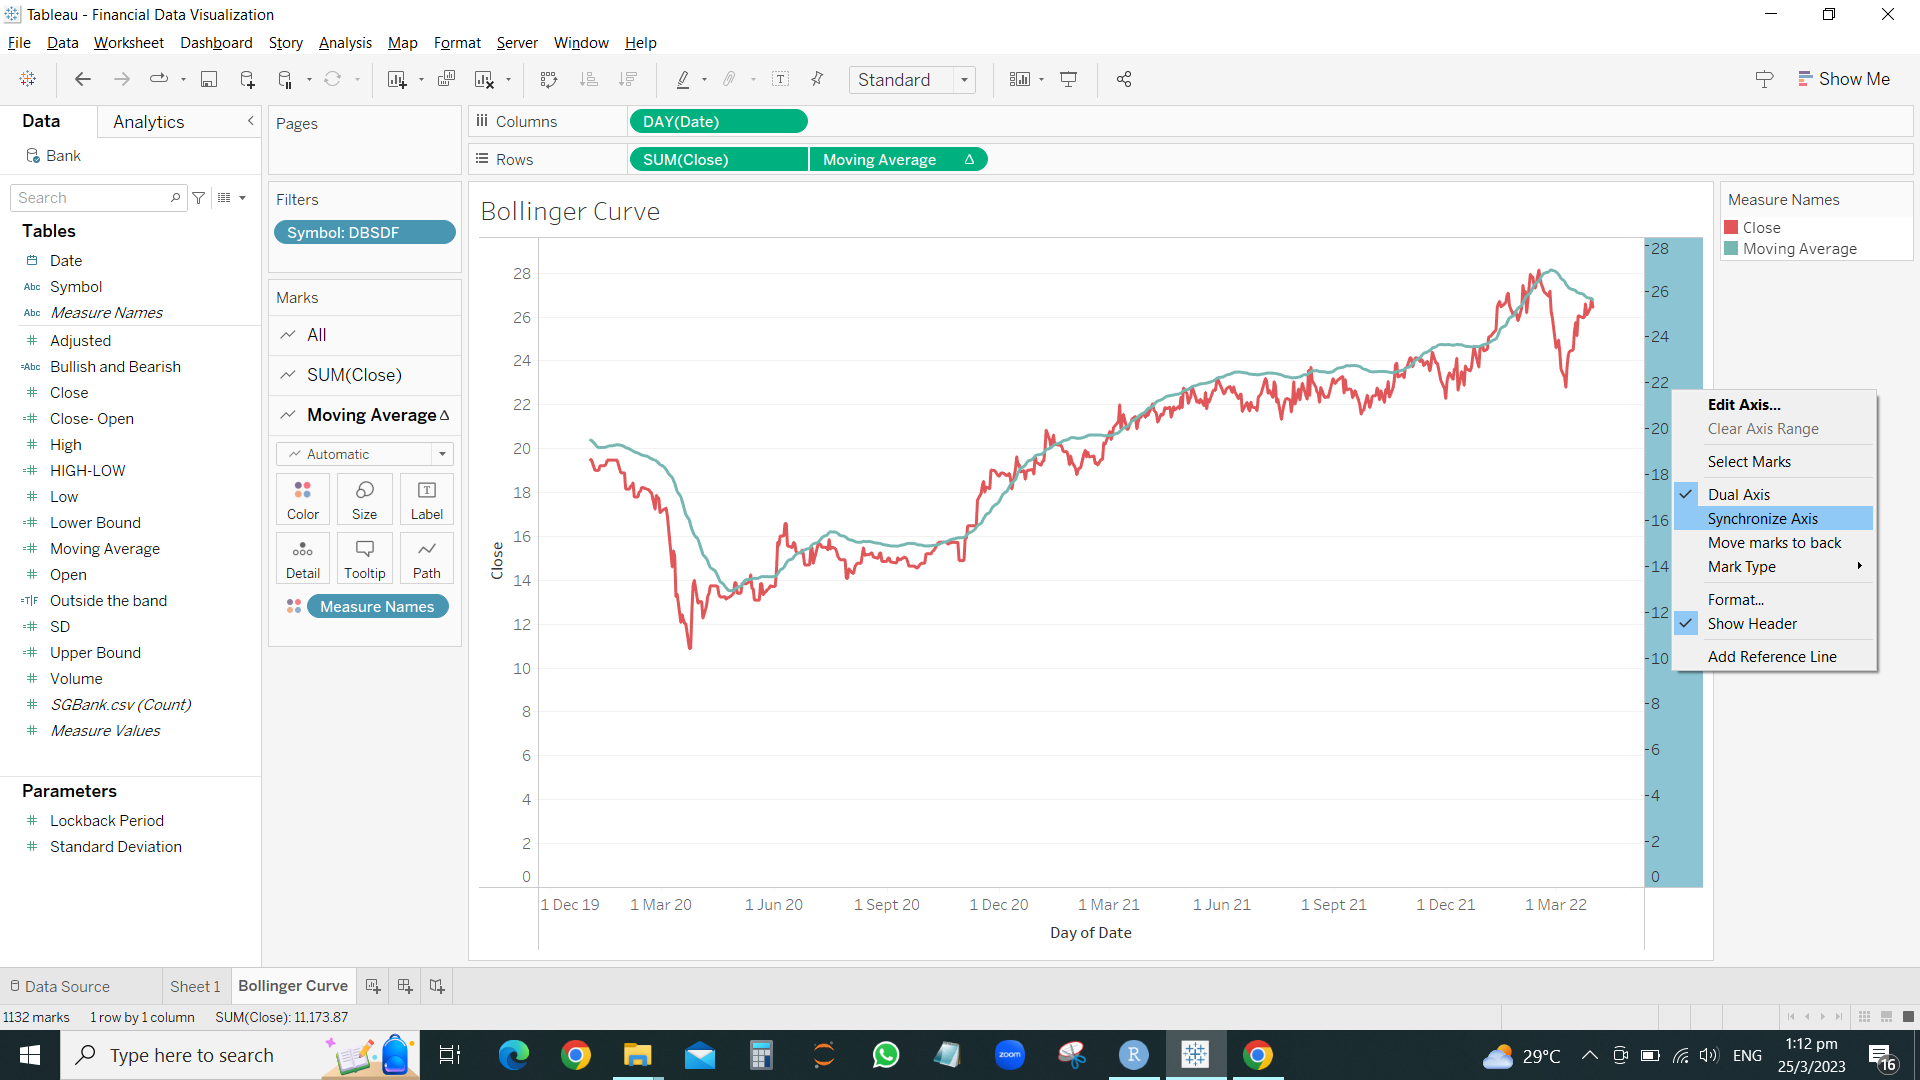This screenshot has width=1920, height=1080.
Task: Click the red Close legend swatch
Action: [1731, 228]
